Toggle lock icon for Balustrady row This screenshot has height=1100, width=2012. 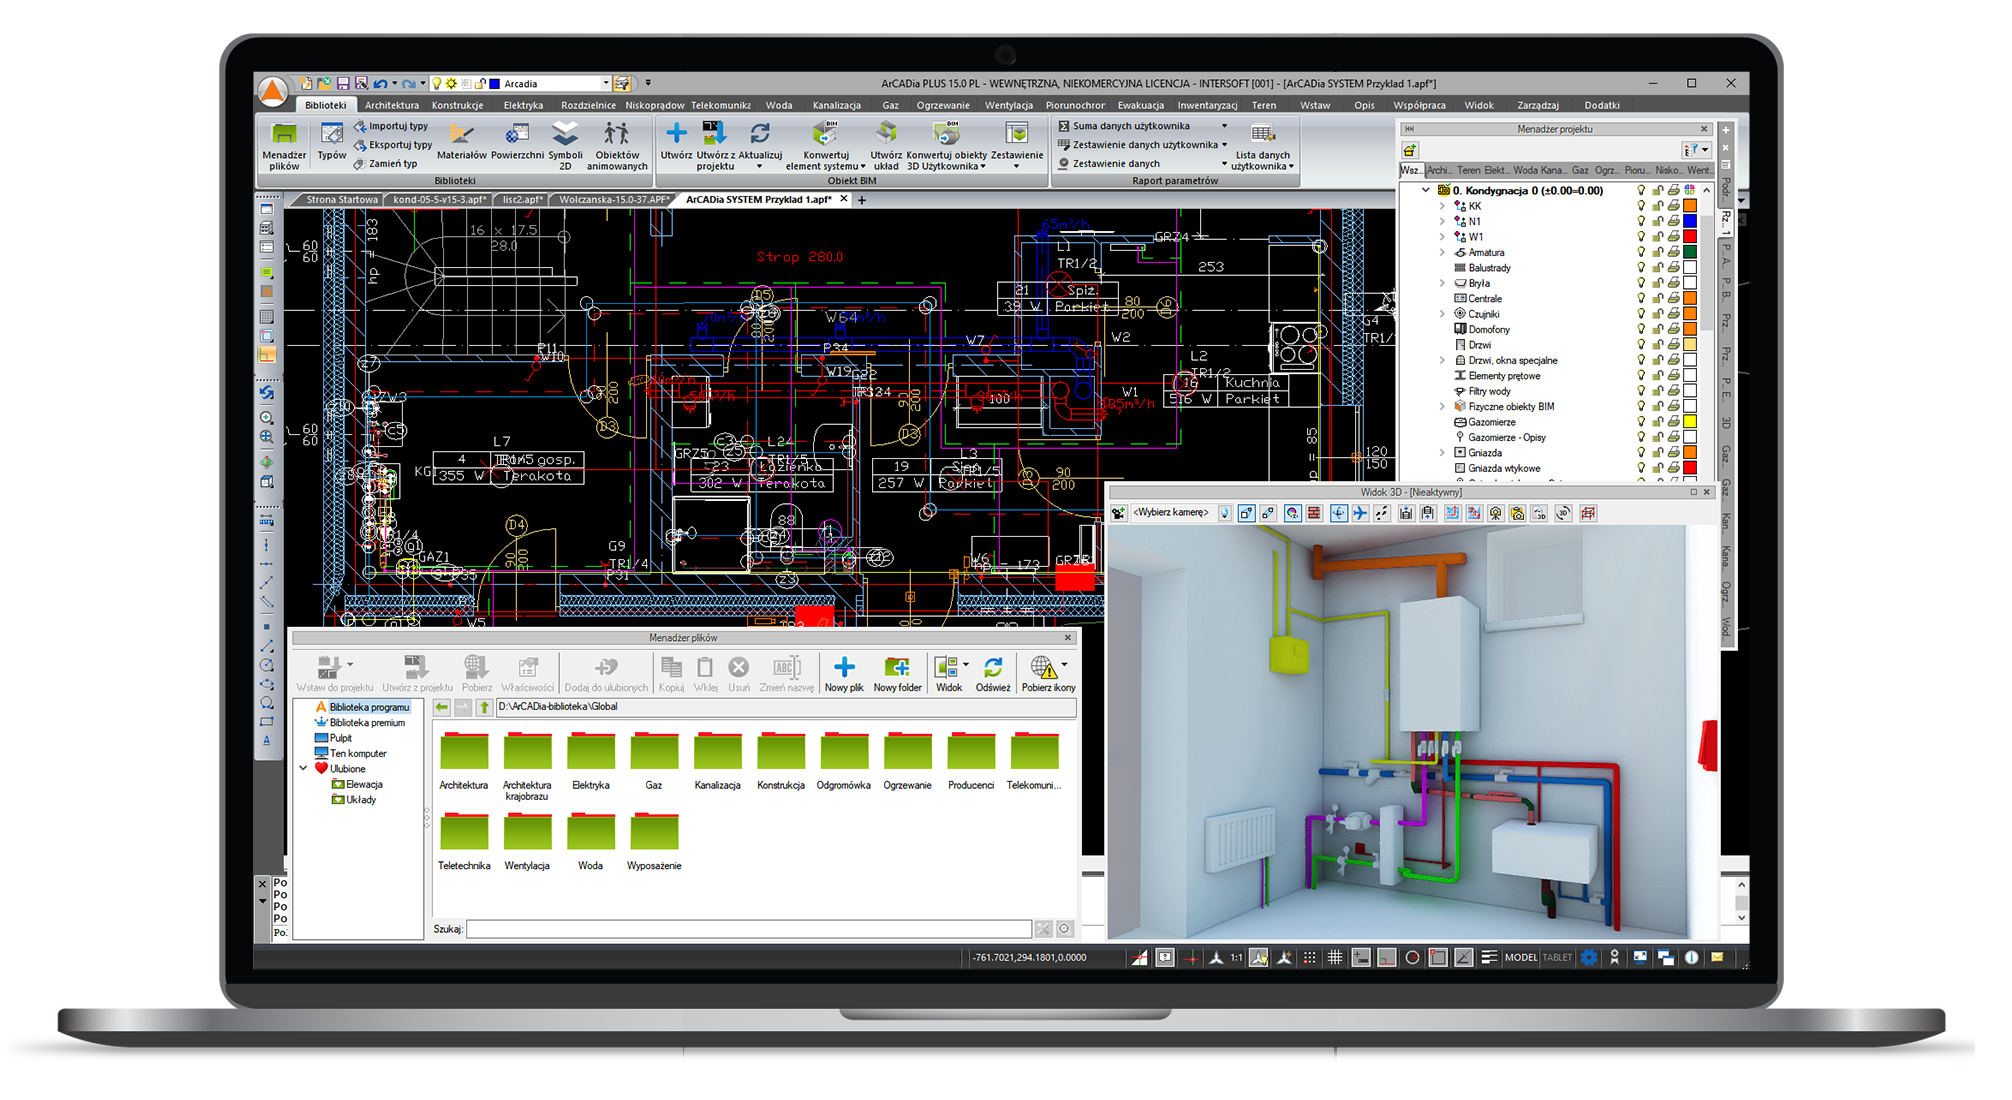(x=1657, y=268)
